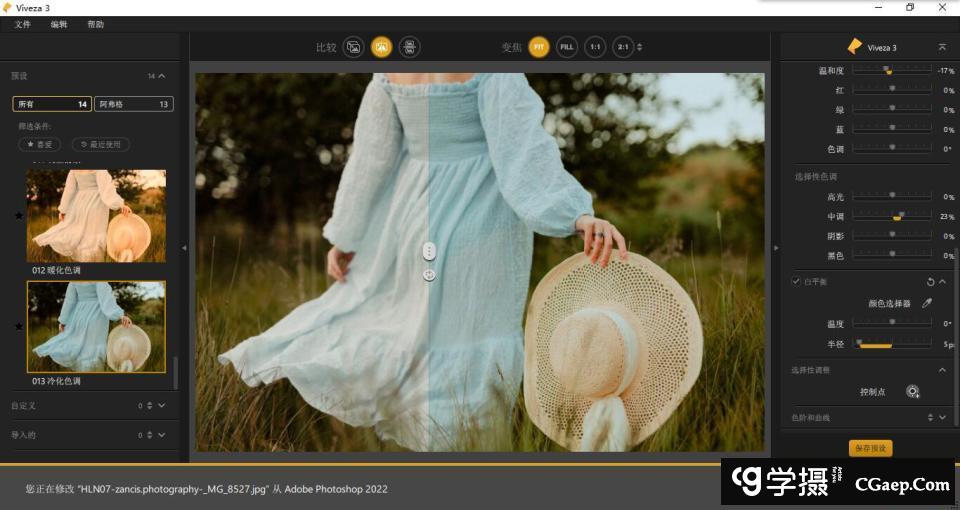Viewport: 960px width, 510px height.
Task: Set zoom to FILL
Action: [x=567, y=47]
